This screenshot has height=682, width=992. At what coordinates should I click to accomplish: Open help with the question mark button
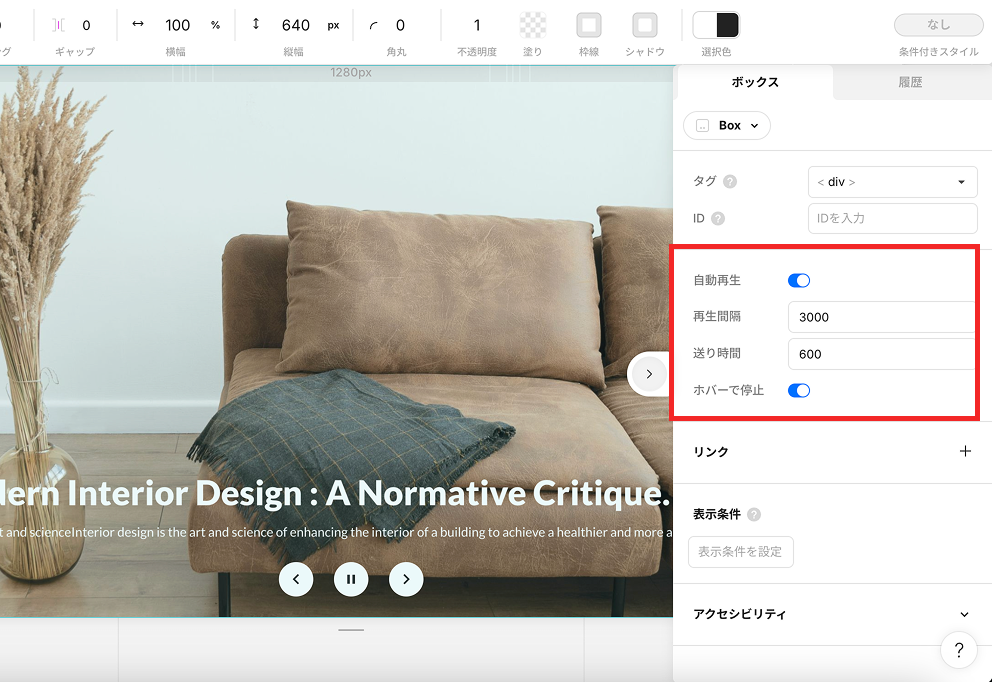coord(958,650)
